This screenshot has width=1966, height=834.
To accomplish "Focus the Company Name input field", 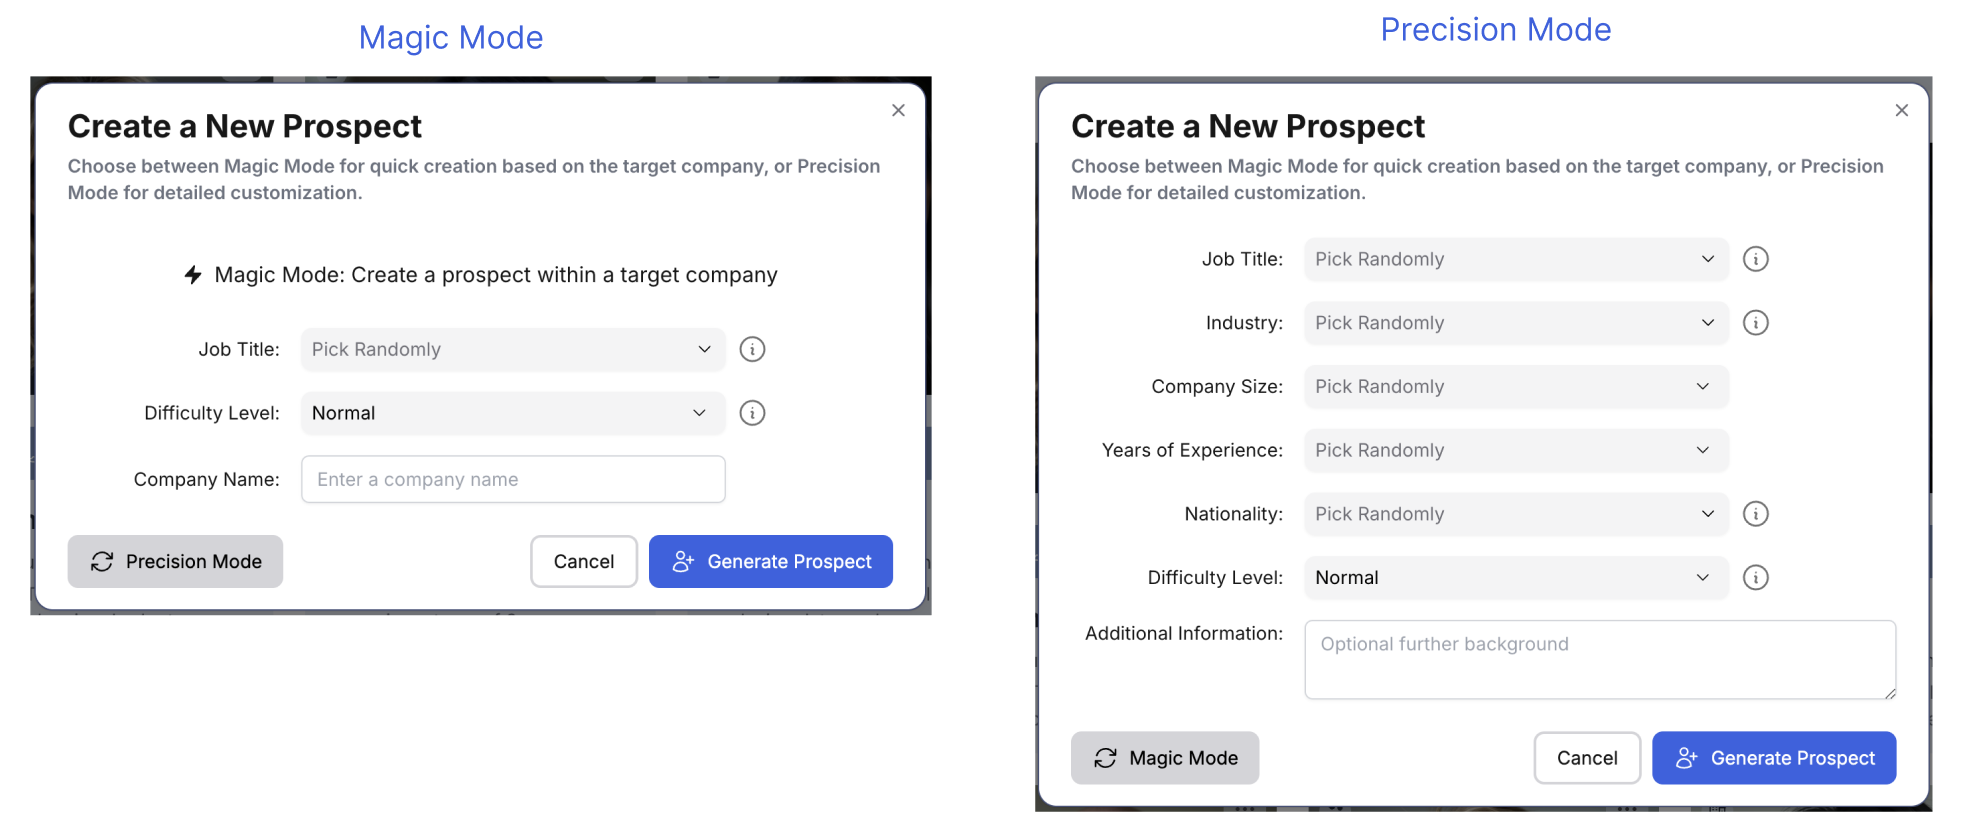I will pos(512,480).
